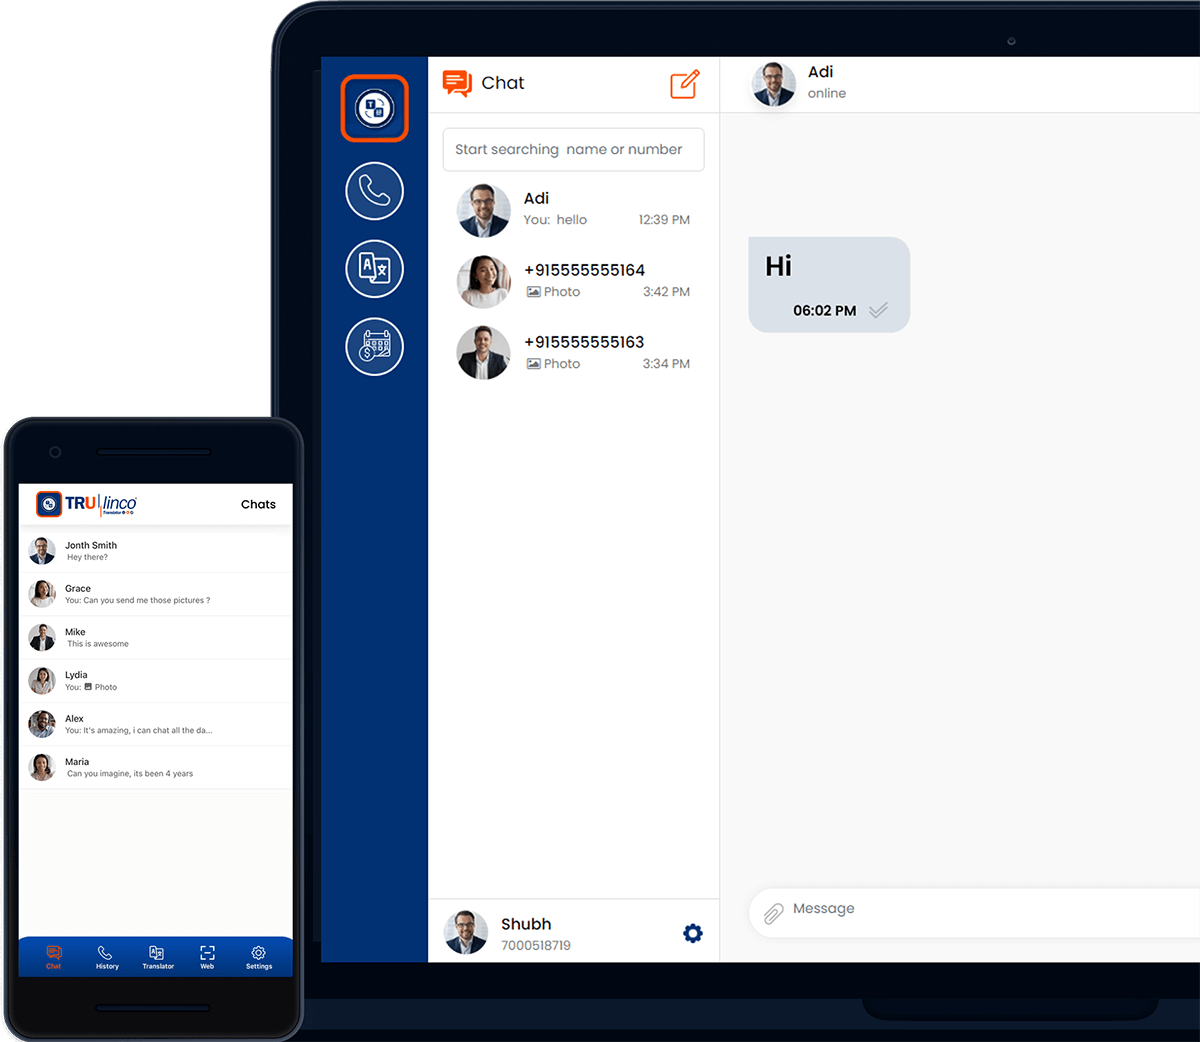Select the History tab on phone

pyautogui.click(x=107, y=957)
